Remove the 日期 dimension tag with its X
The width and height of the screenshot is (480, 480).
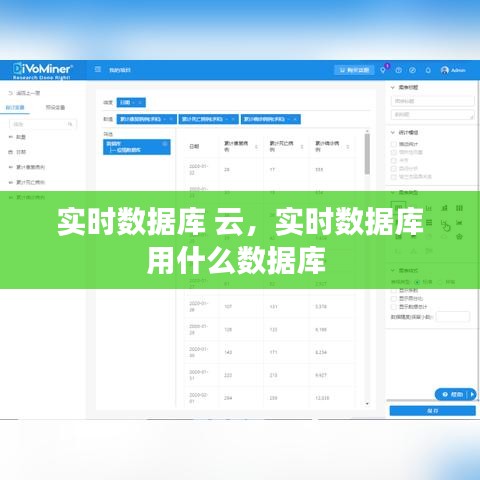pos(140,103)
